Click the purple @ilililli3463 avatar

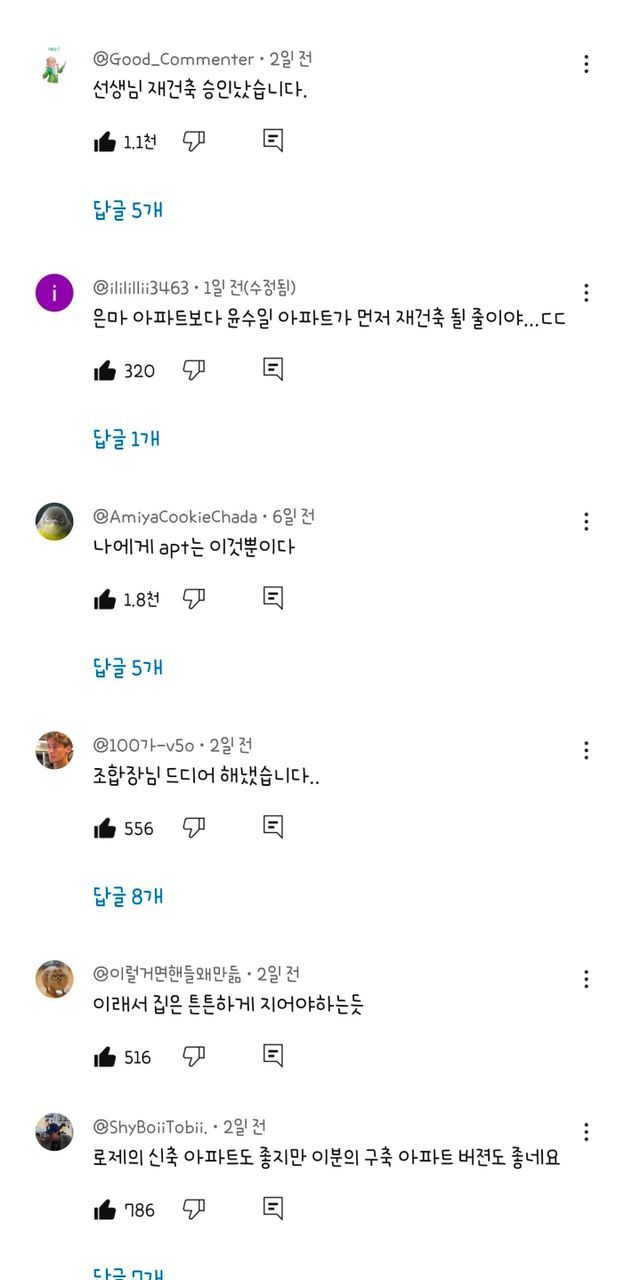[x=54, y=293]
